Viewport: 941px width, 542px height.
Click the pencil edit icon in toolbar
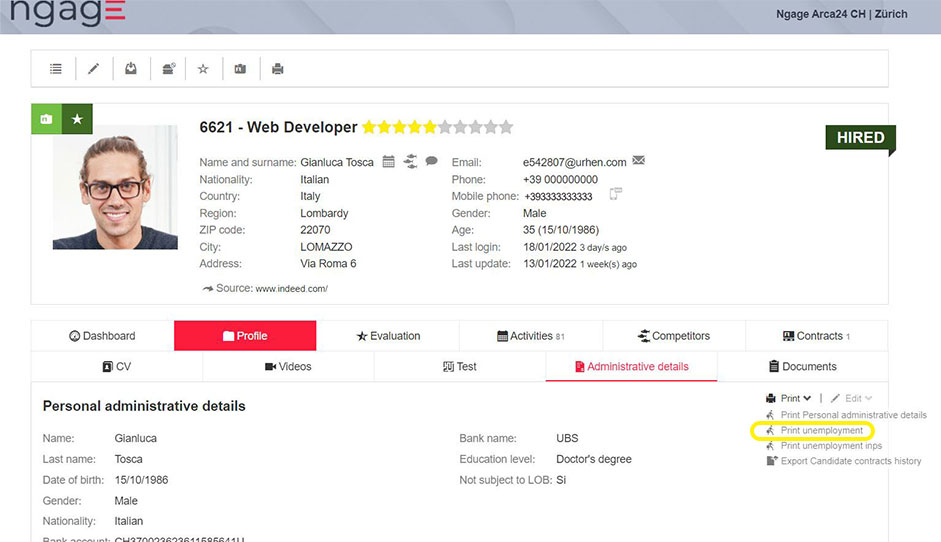click(x=94, y=69)
